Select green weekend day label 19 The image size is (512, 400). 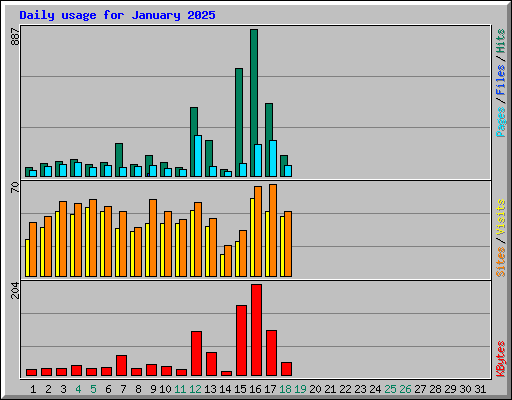(x=300, y=389)
